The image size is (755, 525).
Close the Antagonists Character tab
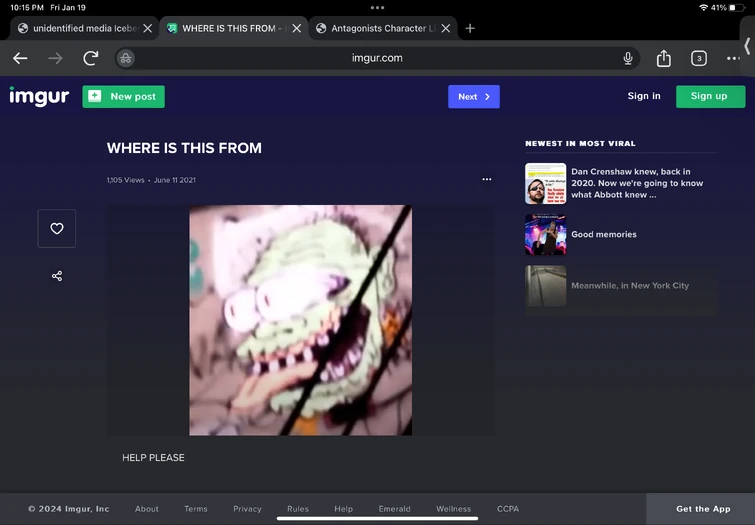coord(446,28)
